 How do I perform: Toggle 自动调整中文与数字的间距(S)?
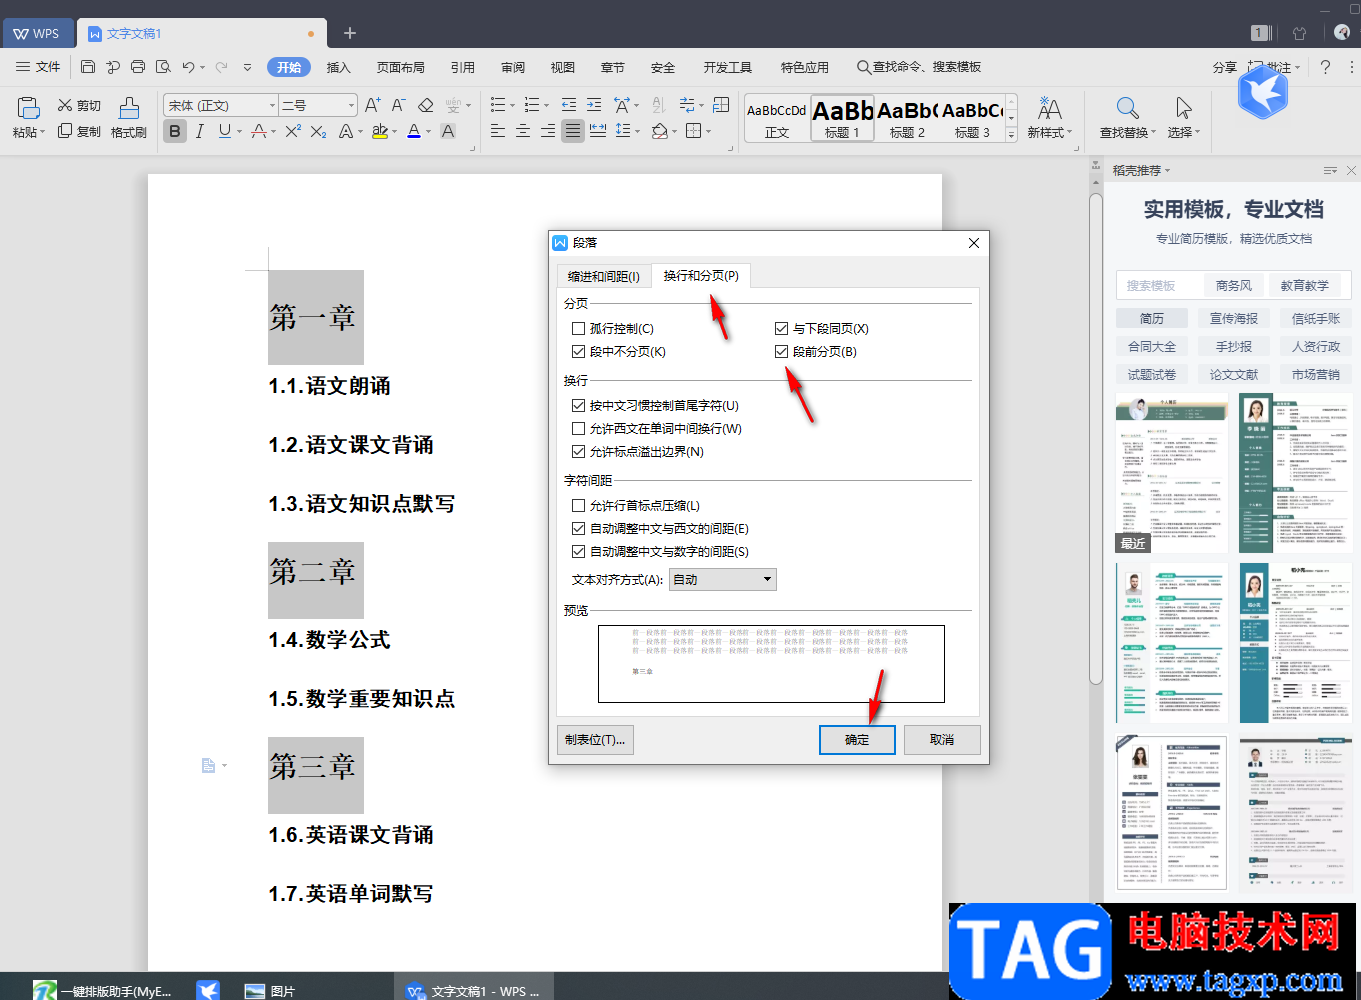click(x=578, y=552)
